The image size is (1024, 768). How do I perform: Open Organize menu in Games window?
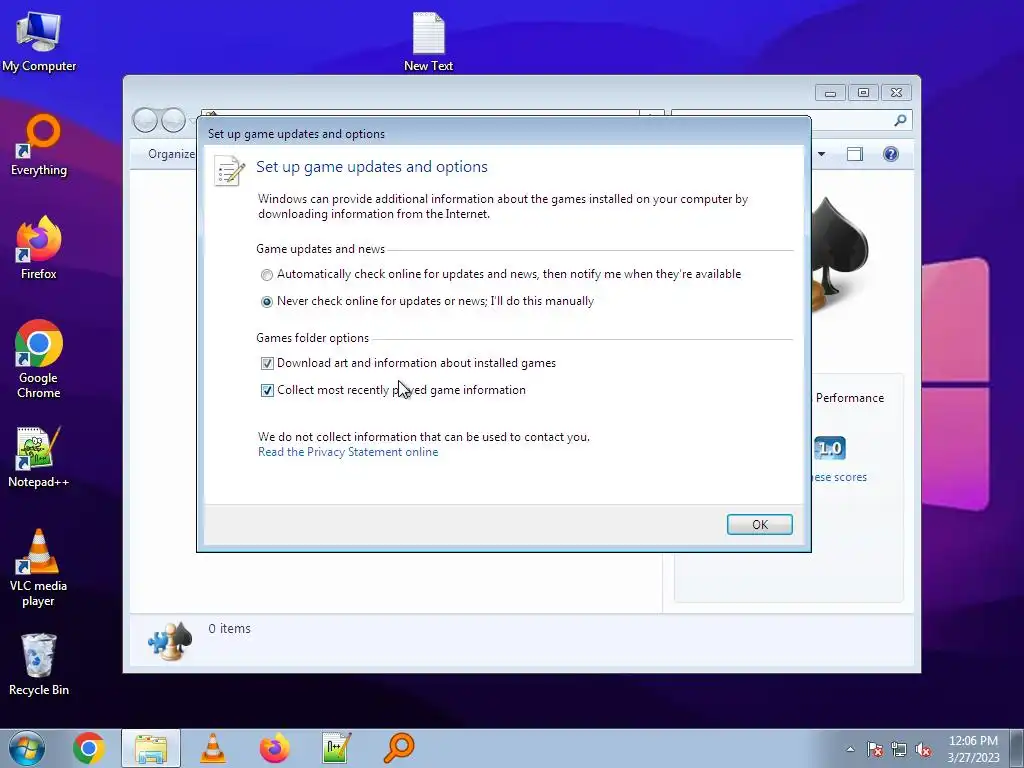pyautogui.click(x=171, y=154)
